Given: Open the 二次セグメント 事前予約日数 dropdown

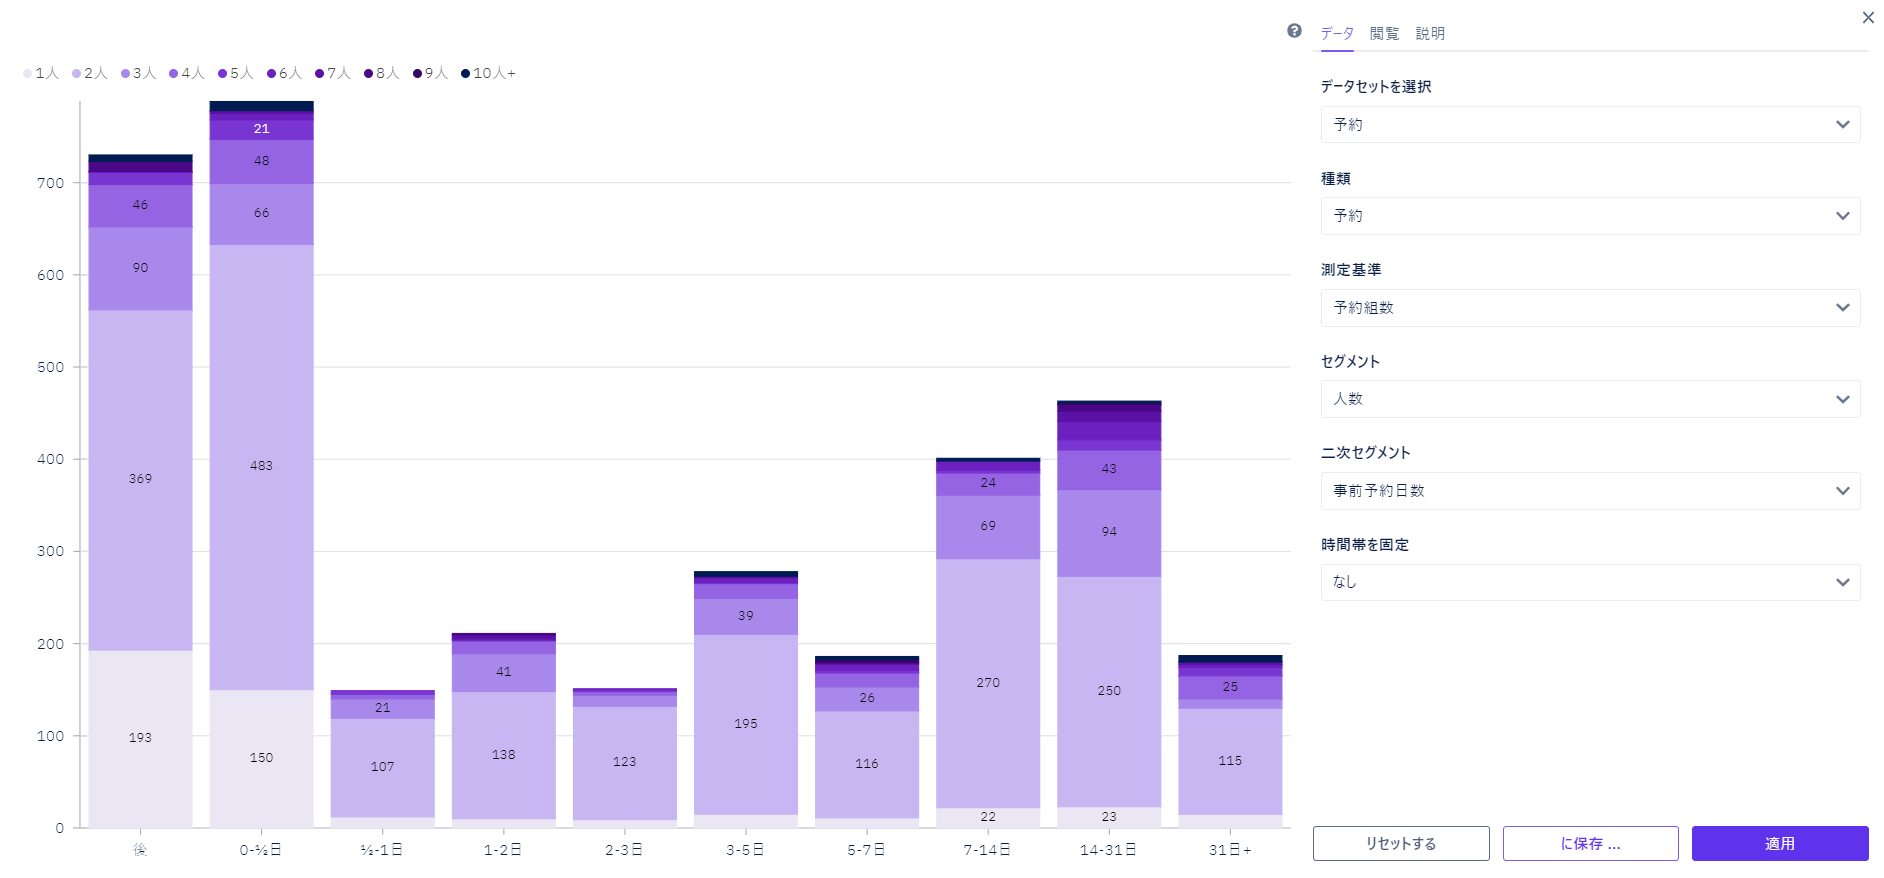Looking at the screenshot, I should pos(1589,491).
